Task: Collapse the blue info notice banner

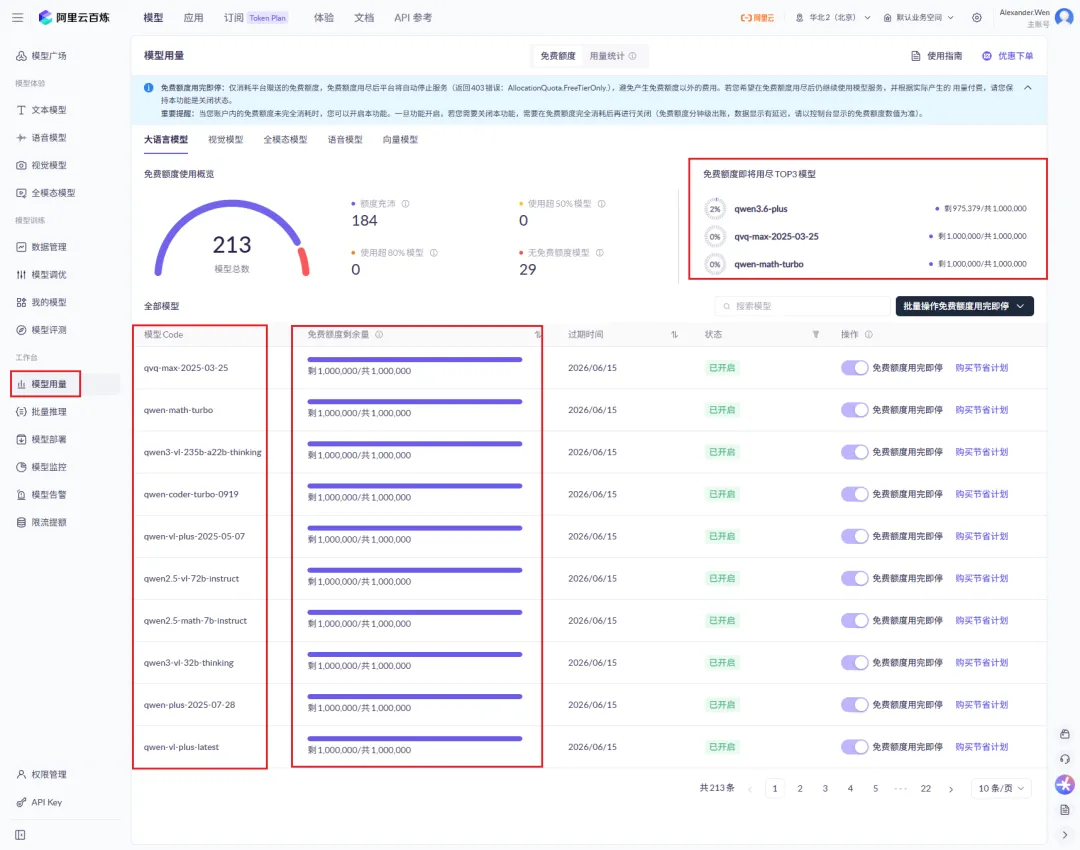Action: click(x=1028, y=88)
